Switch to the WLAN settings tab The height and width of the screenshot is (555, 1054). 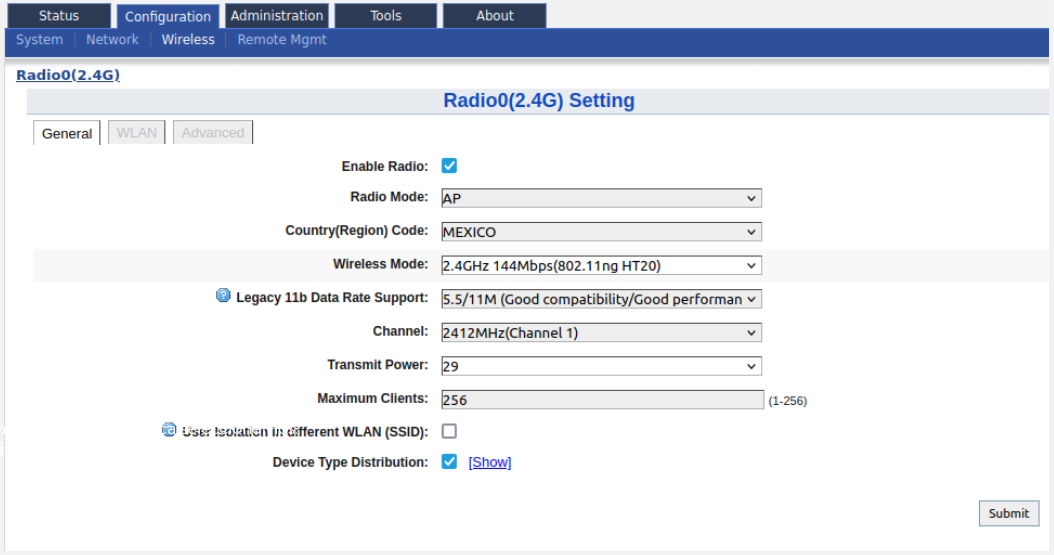click(136, 132)
